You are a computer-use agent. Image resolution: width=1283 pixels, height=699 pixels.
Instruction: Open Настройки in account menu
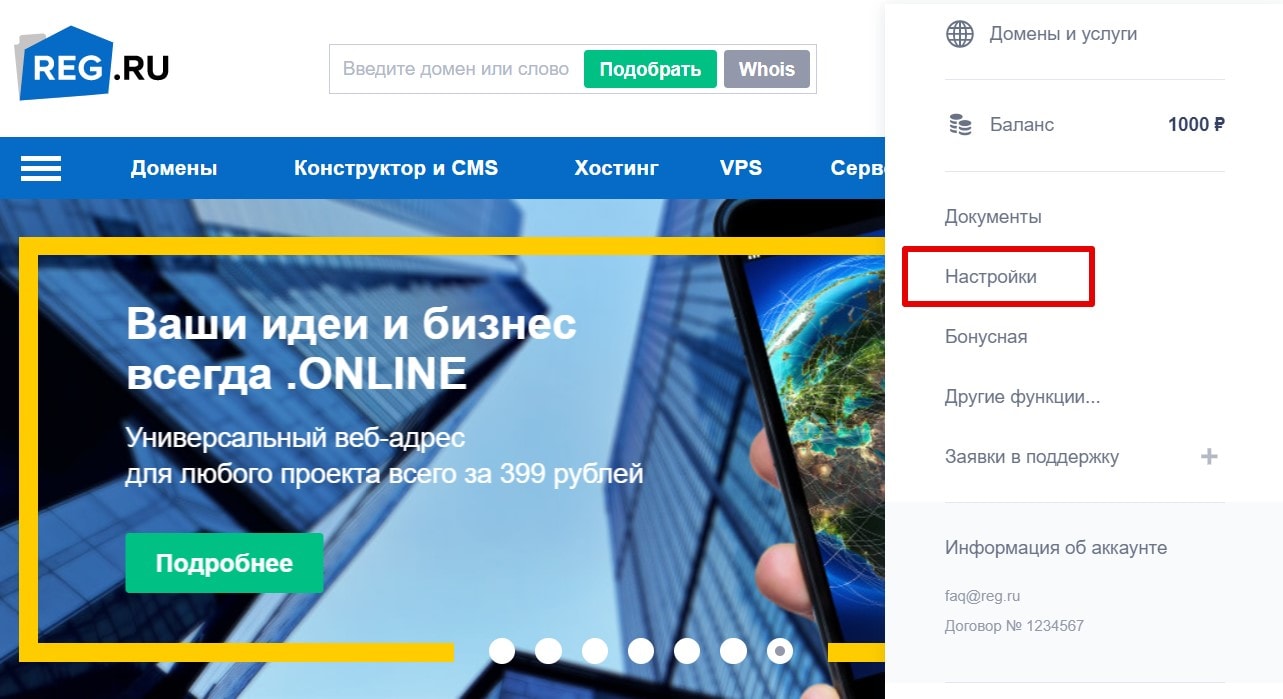(x=991, y=277)
